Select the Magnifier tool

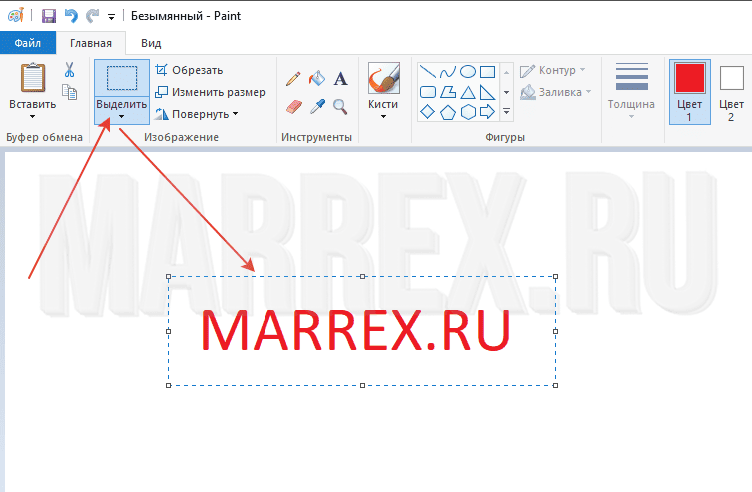click(341, 106)
